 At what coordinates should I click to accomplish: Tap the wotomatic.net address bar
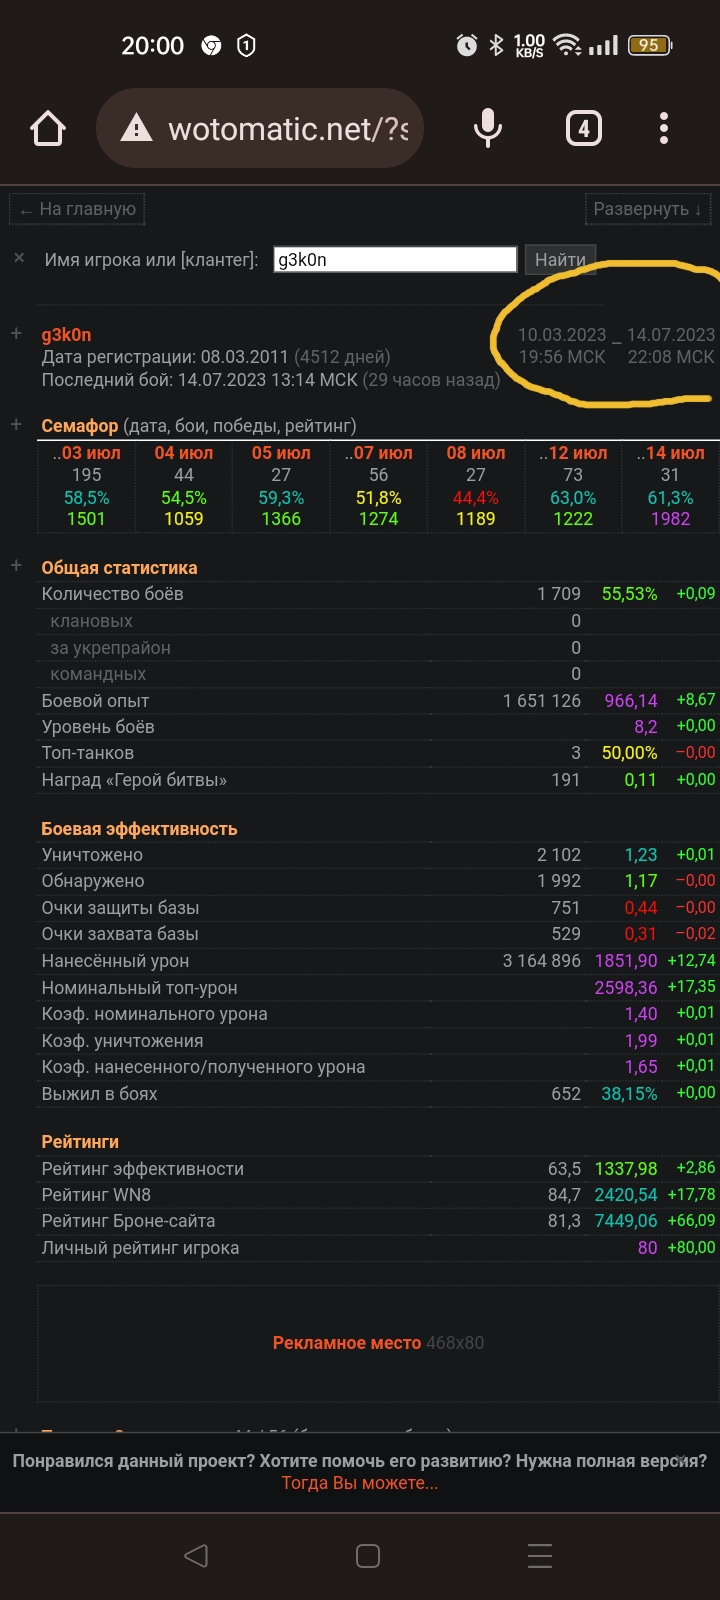pyautogui.click(x=288, y=129)
